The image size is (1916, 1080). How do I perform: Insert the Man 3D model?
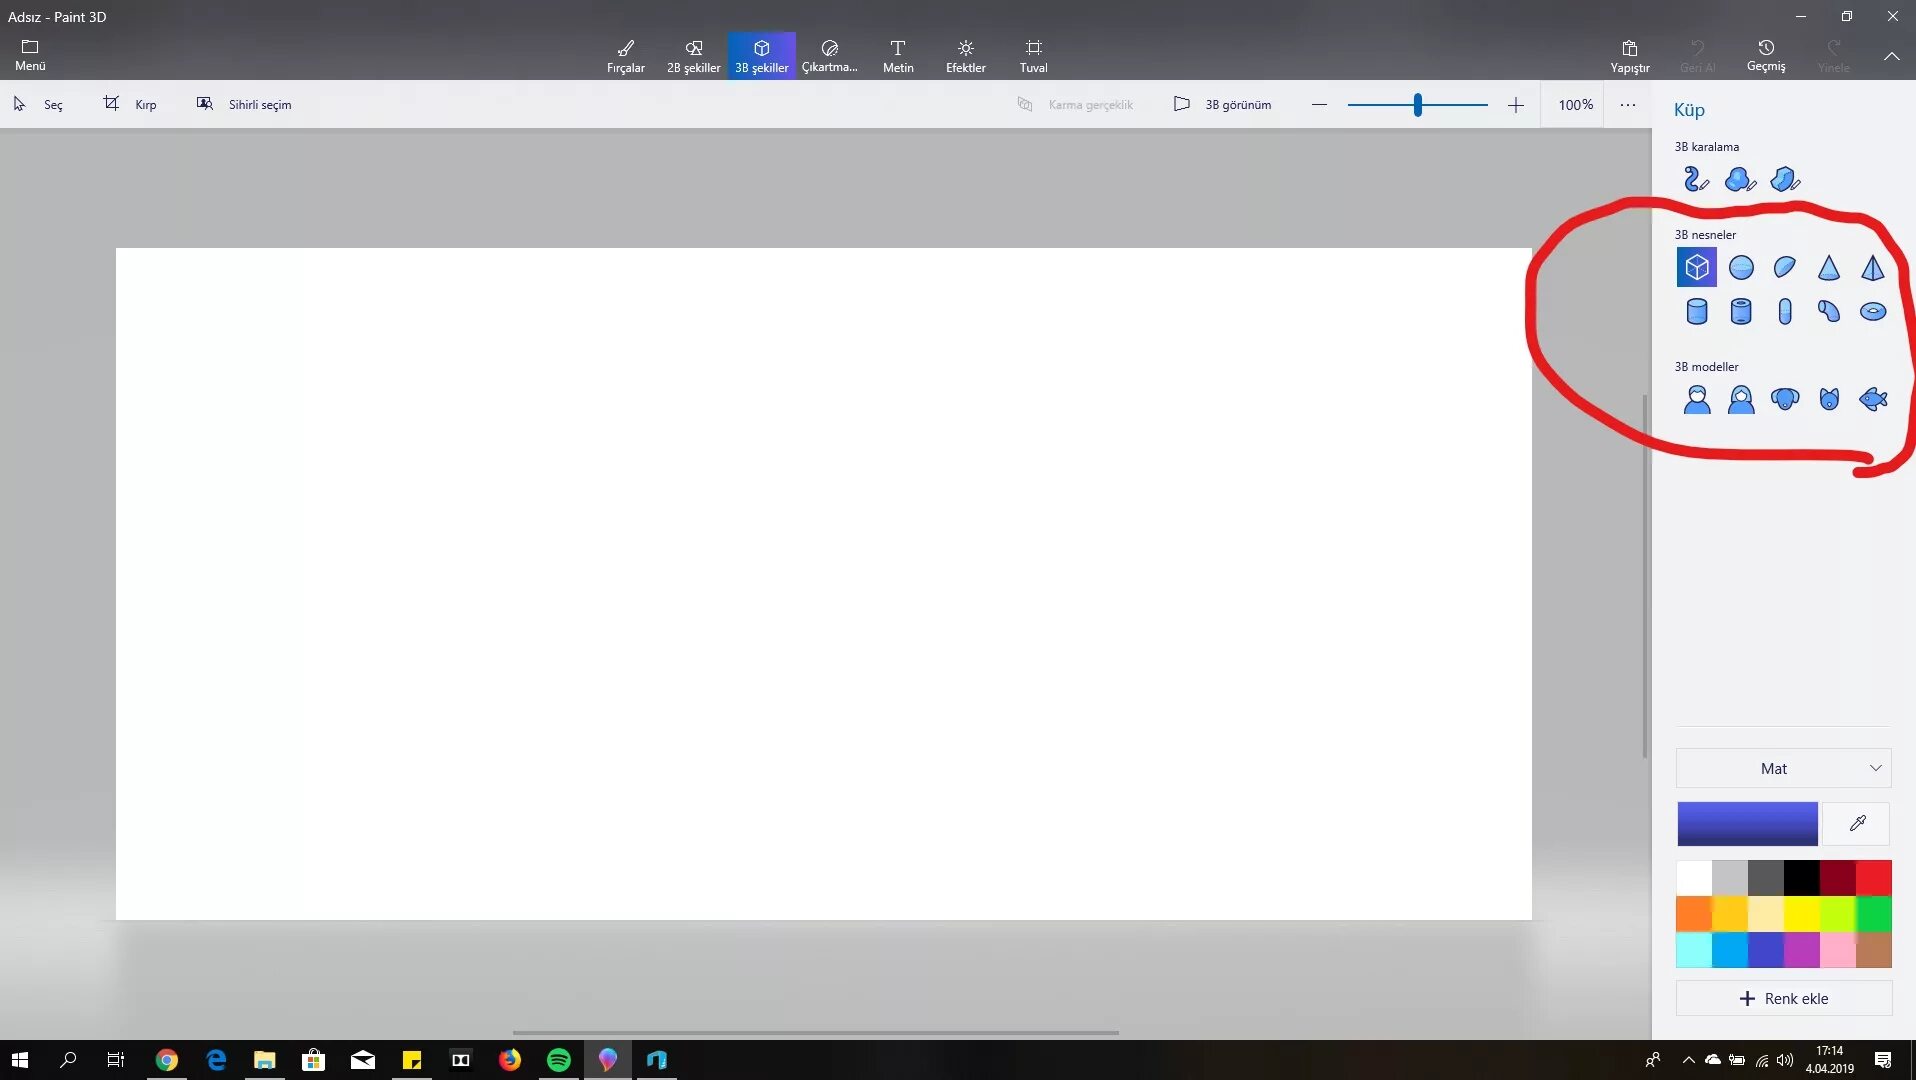(x=1697, y=399)
